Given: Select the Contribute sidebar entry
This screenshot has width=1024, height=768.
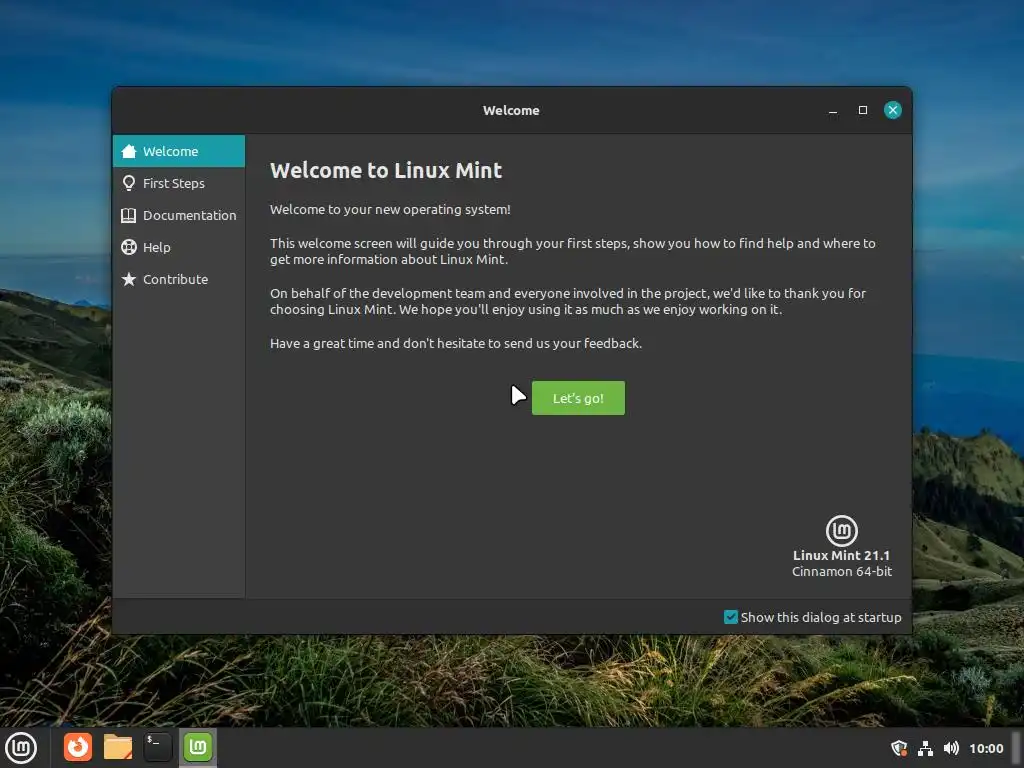Looking at the screenshot, I should tap(178, 279).
